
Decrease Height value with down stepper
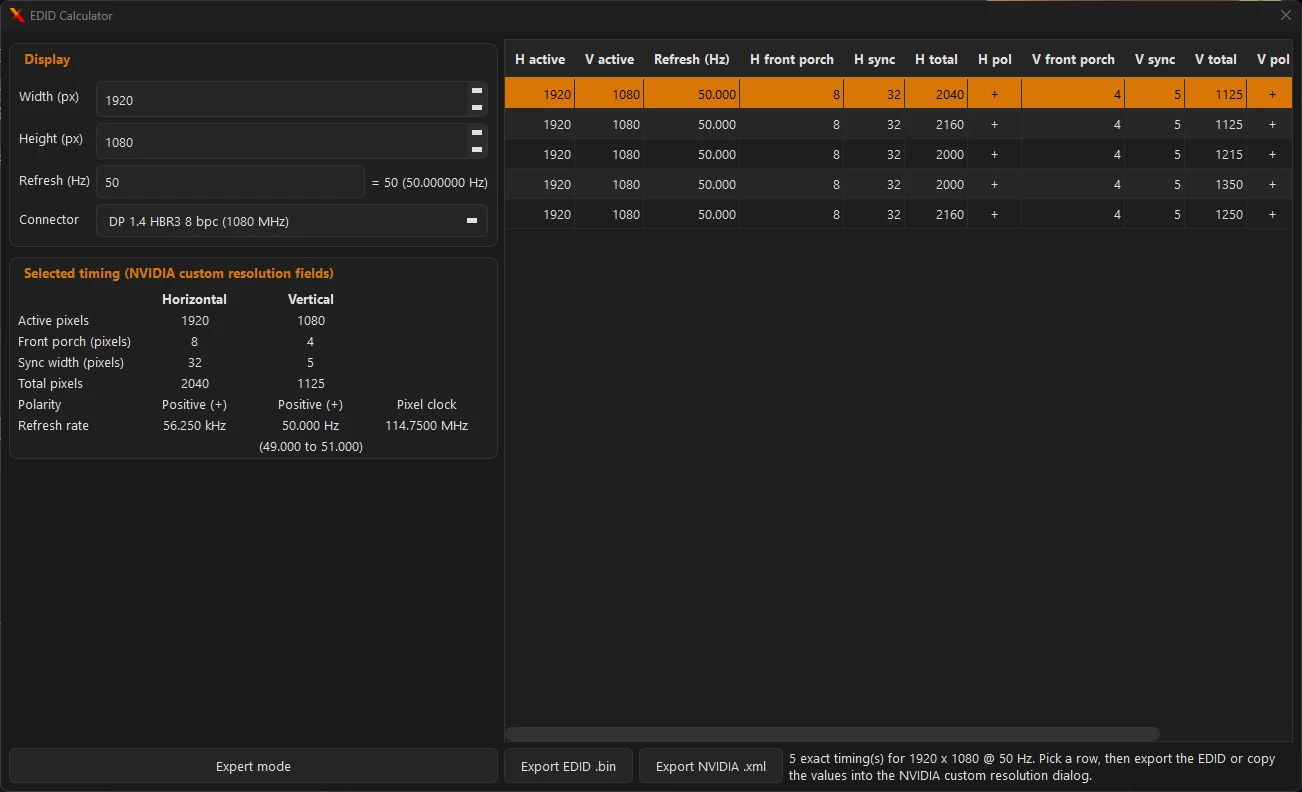[477, 150]
